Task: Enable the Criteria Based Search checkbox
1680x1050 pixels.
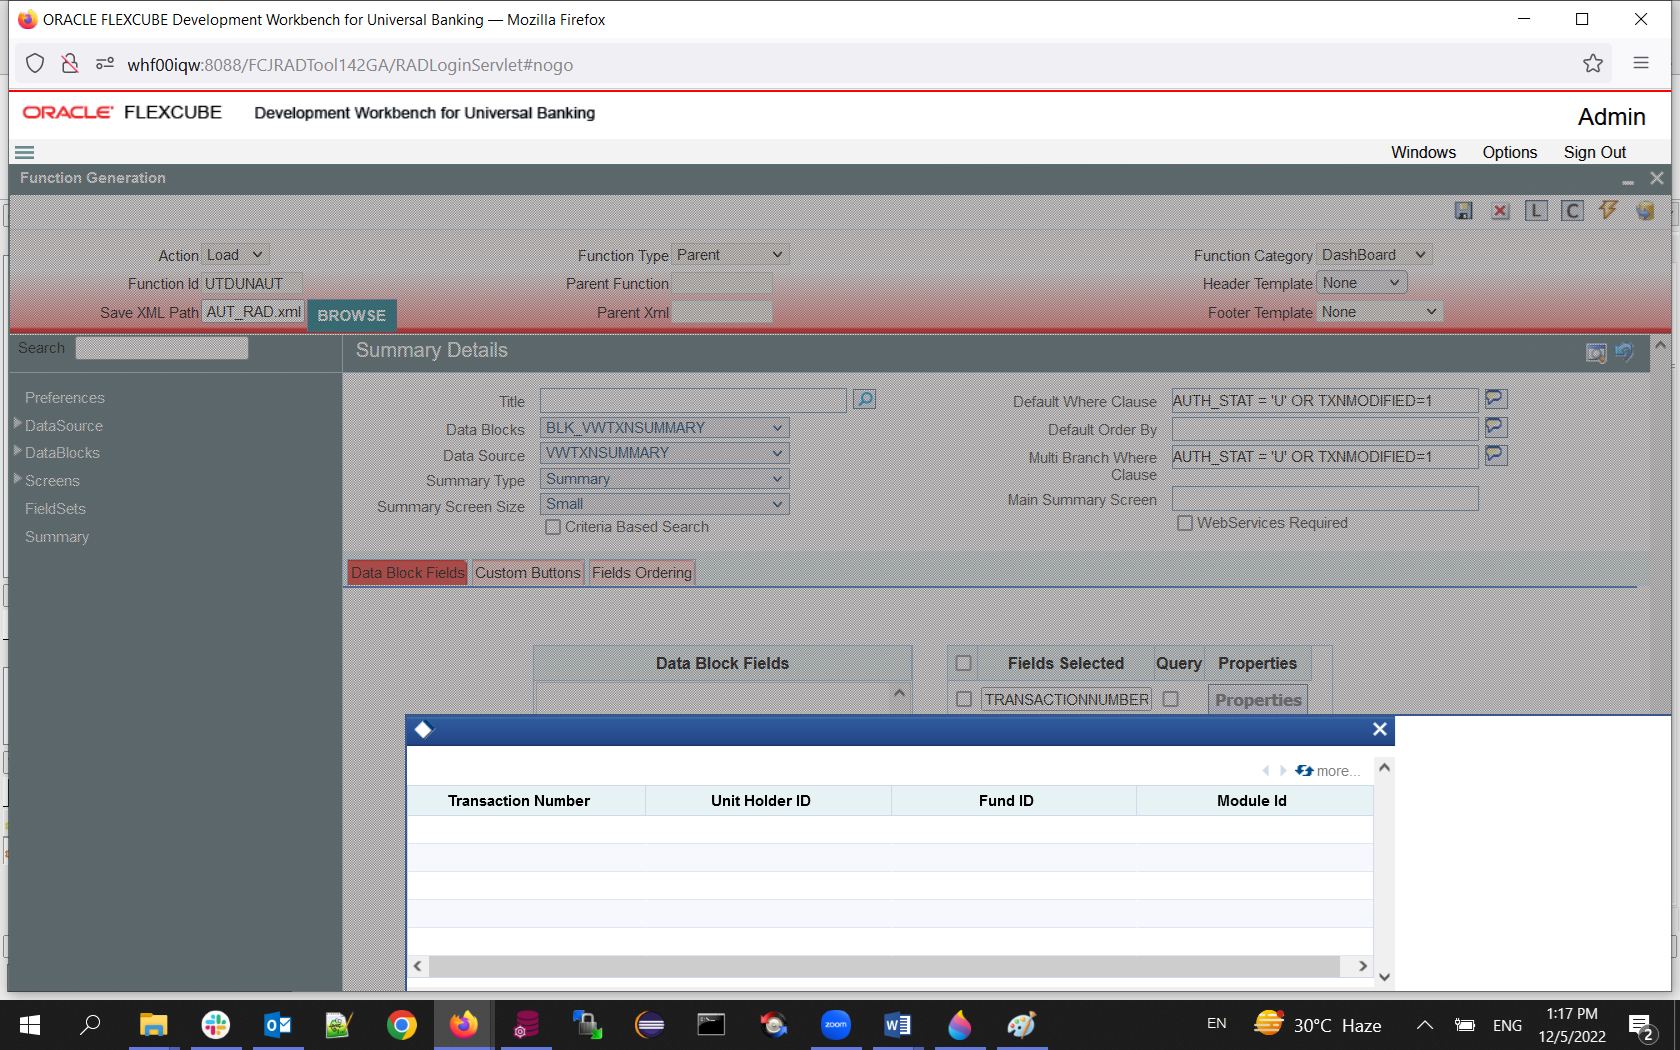Action: (x=553, y=527)
